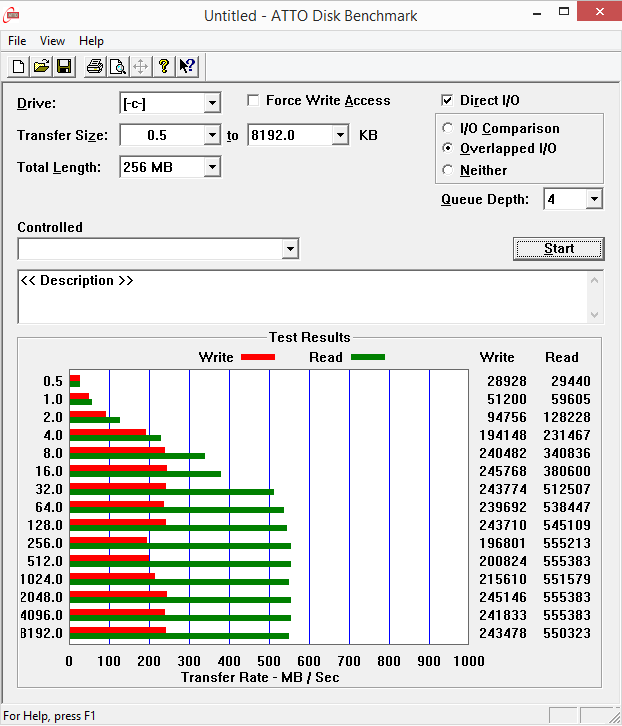Click the green Read legend swatch

[x=368, y=357]
